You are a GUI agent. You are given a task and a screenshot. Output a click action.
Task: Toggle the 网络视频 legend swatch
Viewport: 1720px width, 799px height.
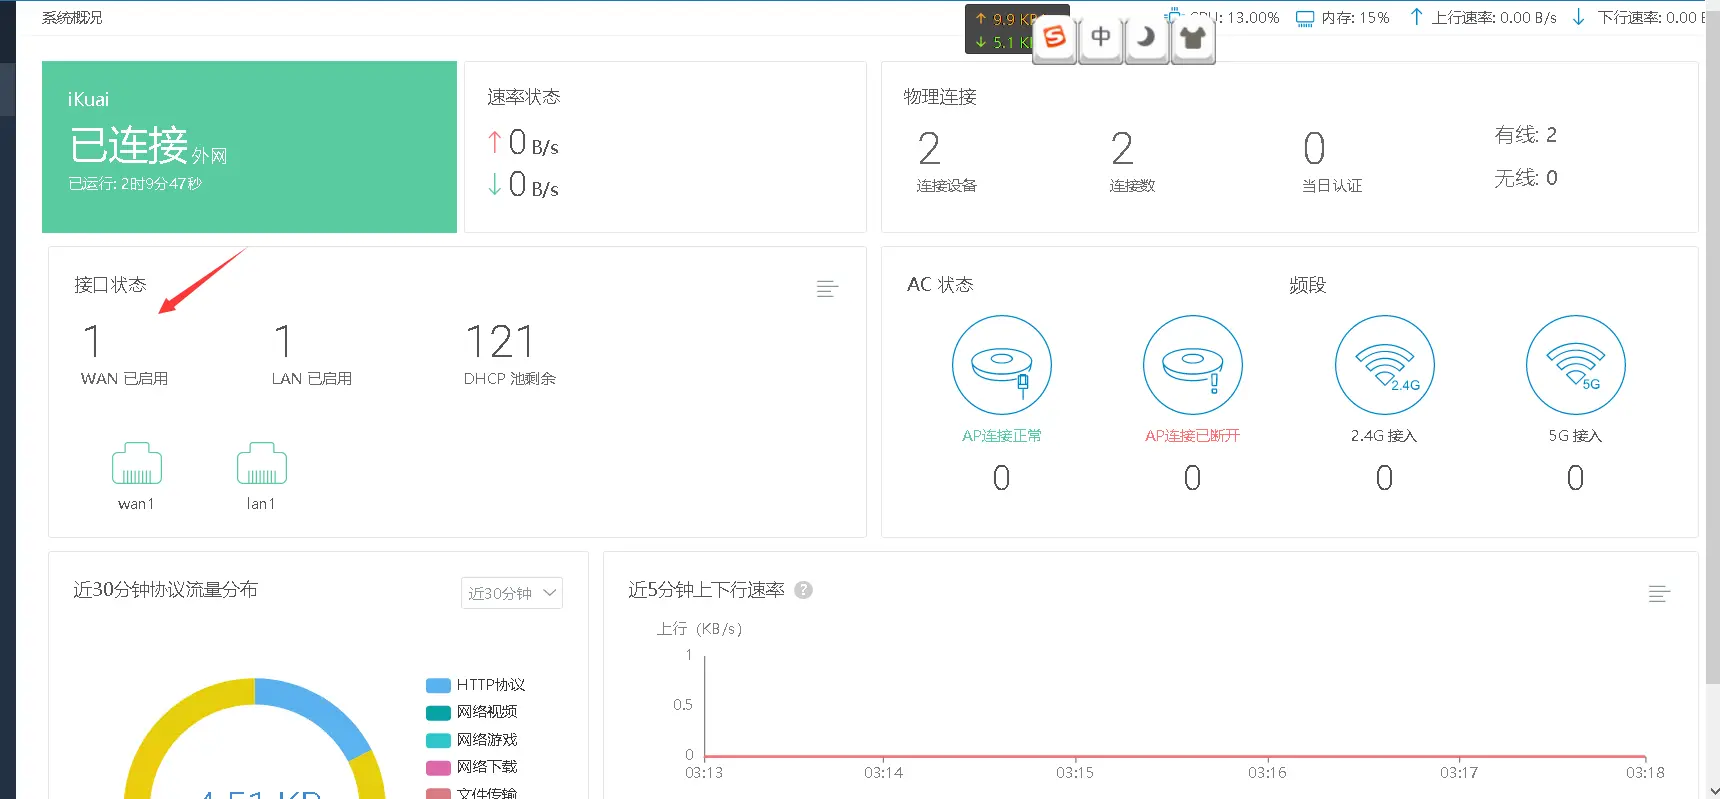(438, 712)
